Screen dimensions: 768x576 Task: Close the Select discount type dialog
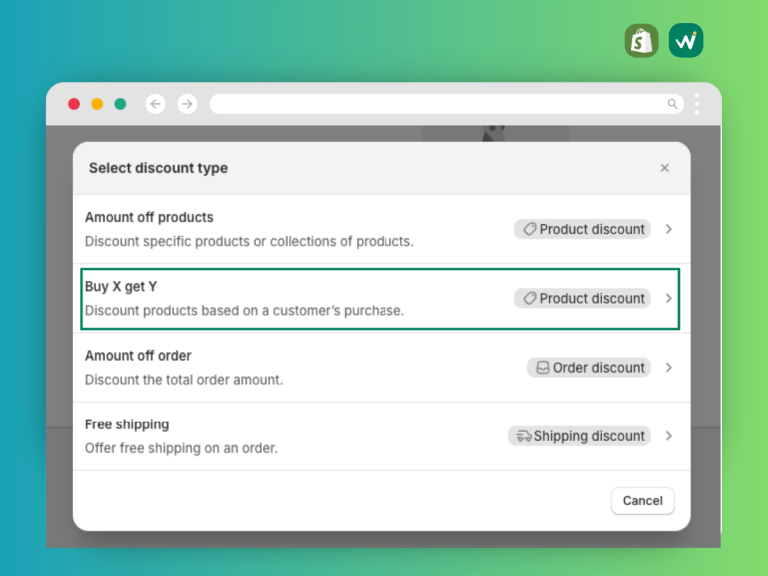click(x=665, y=168)
